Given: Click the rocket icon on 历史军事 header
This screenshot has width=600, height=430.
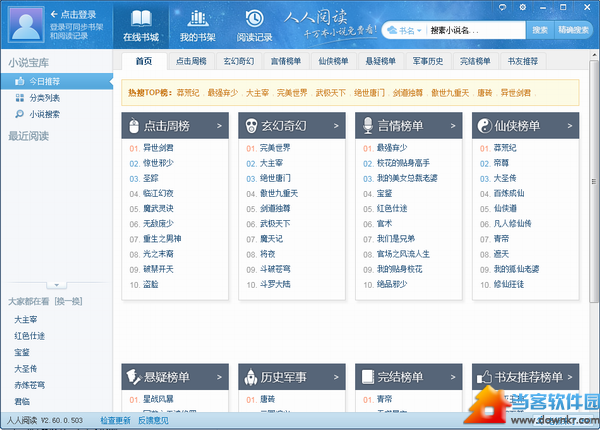Looking at the screenshot, I should (x=251, y=377).
